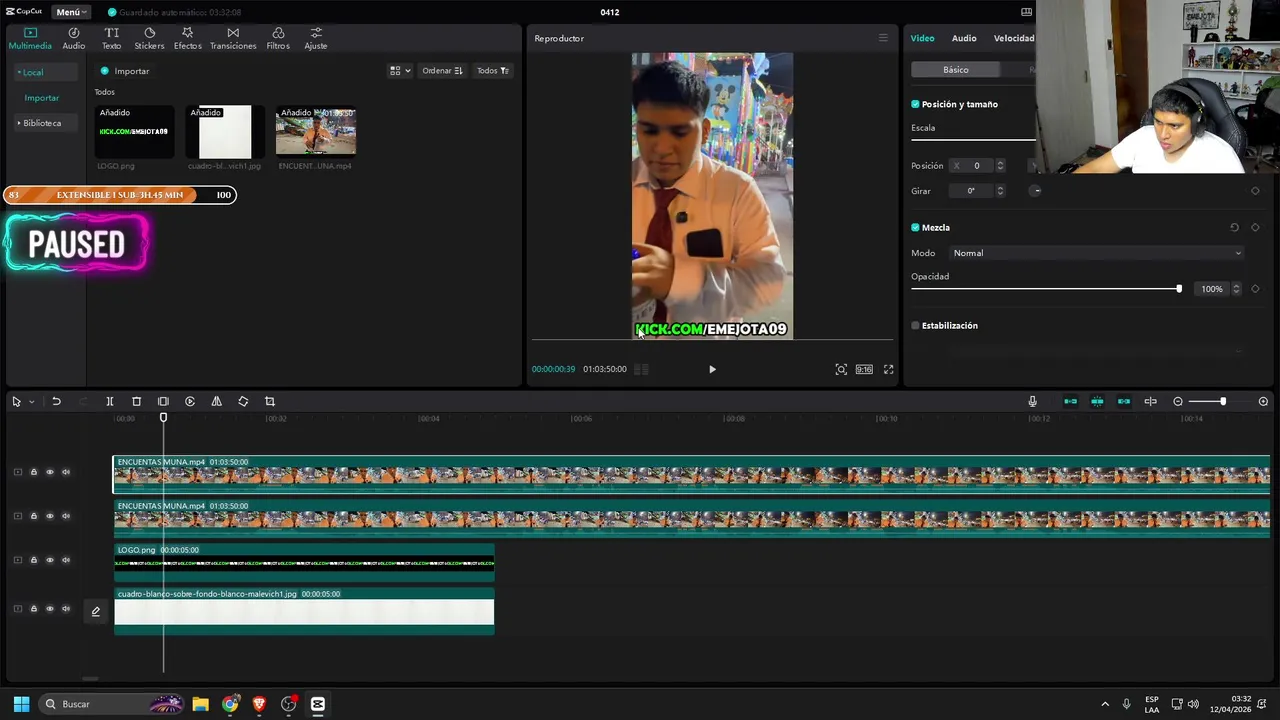Viewport: 1280px width, 720px height.
Task: Click the Posición X input field
Action: tap(972, 166)
